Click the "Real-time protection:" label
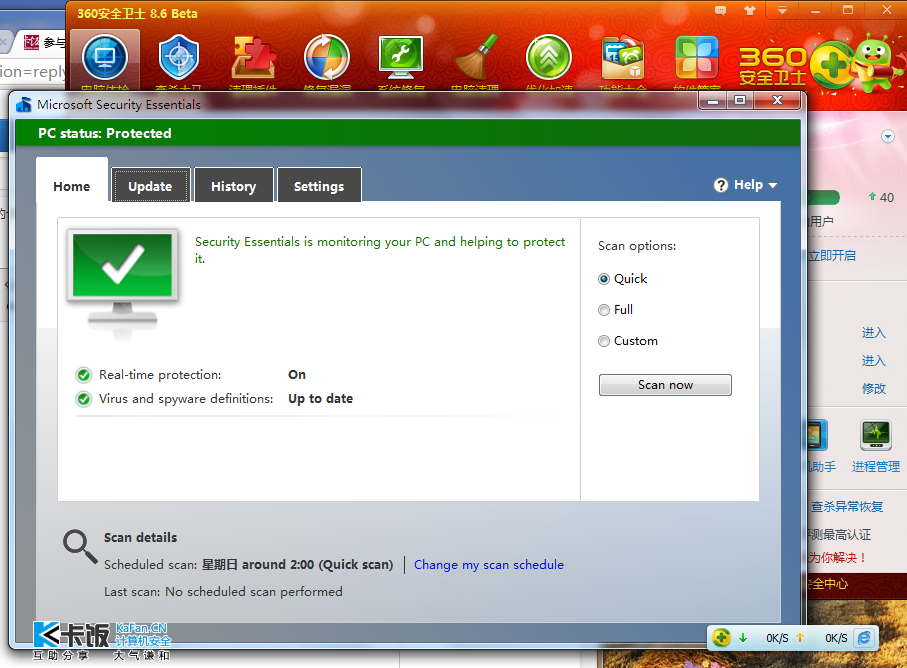The width and height of the screenshot is (907, 668). (160, 375)
